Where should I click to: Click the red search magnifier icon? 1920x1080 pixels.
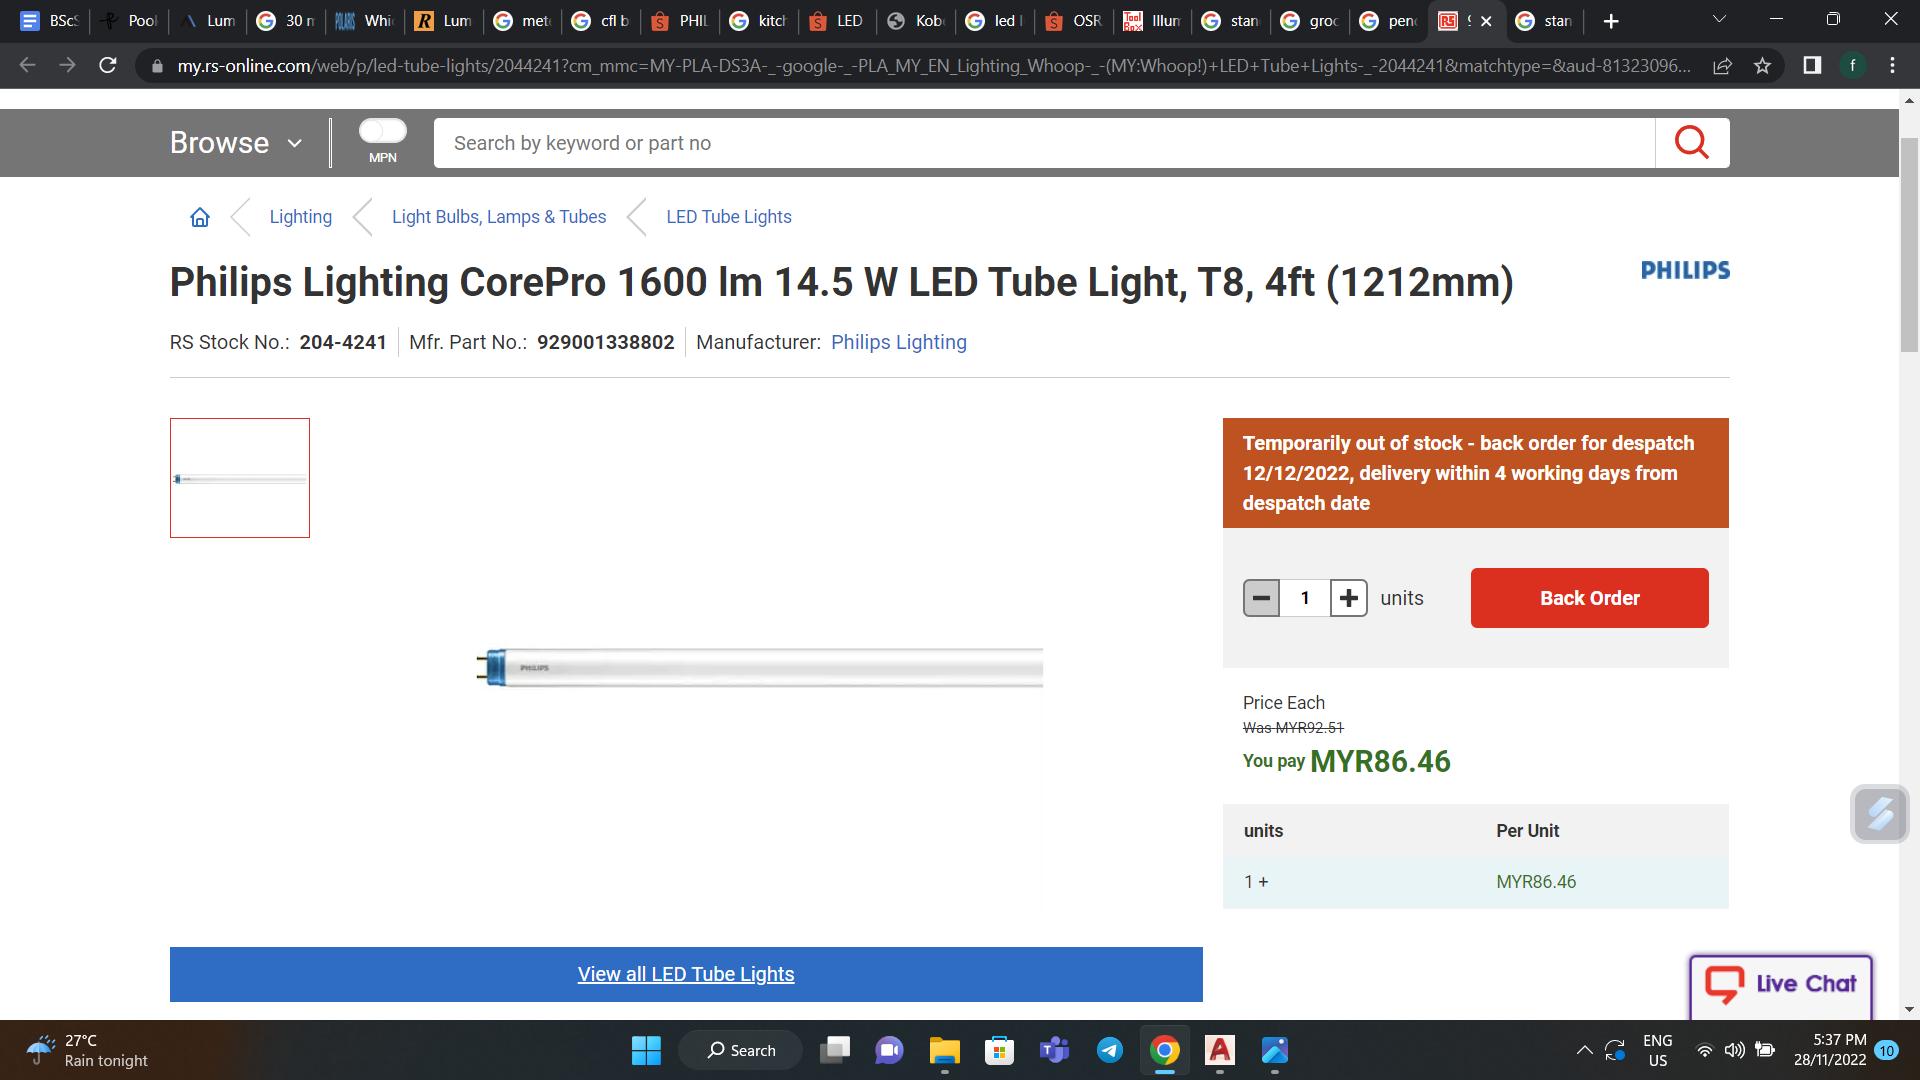pyautogui.click(x=1691, y=143)
